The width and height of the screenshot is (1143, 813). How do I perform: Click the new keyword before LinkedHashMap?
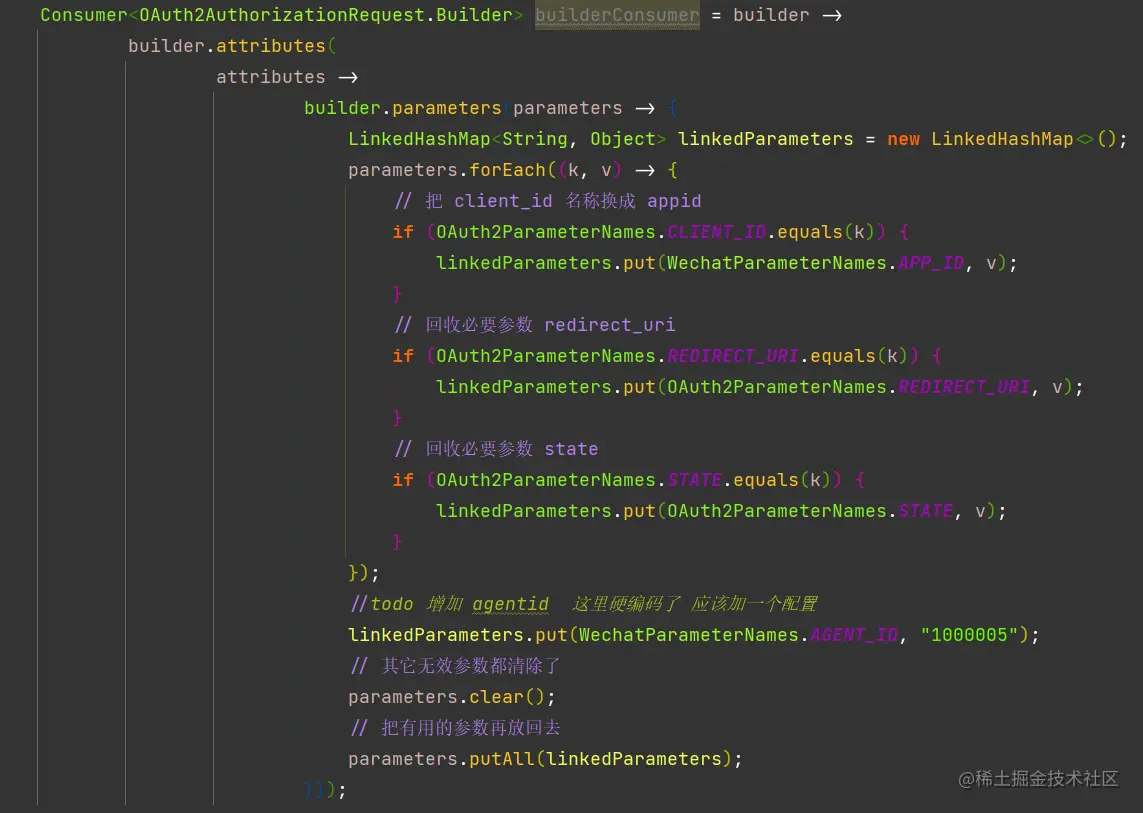click(903, 139)
